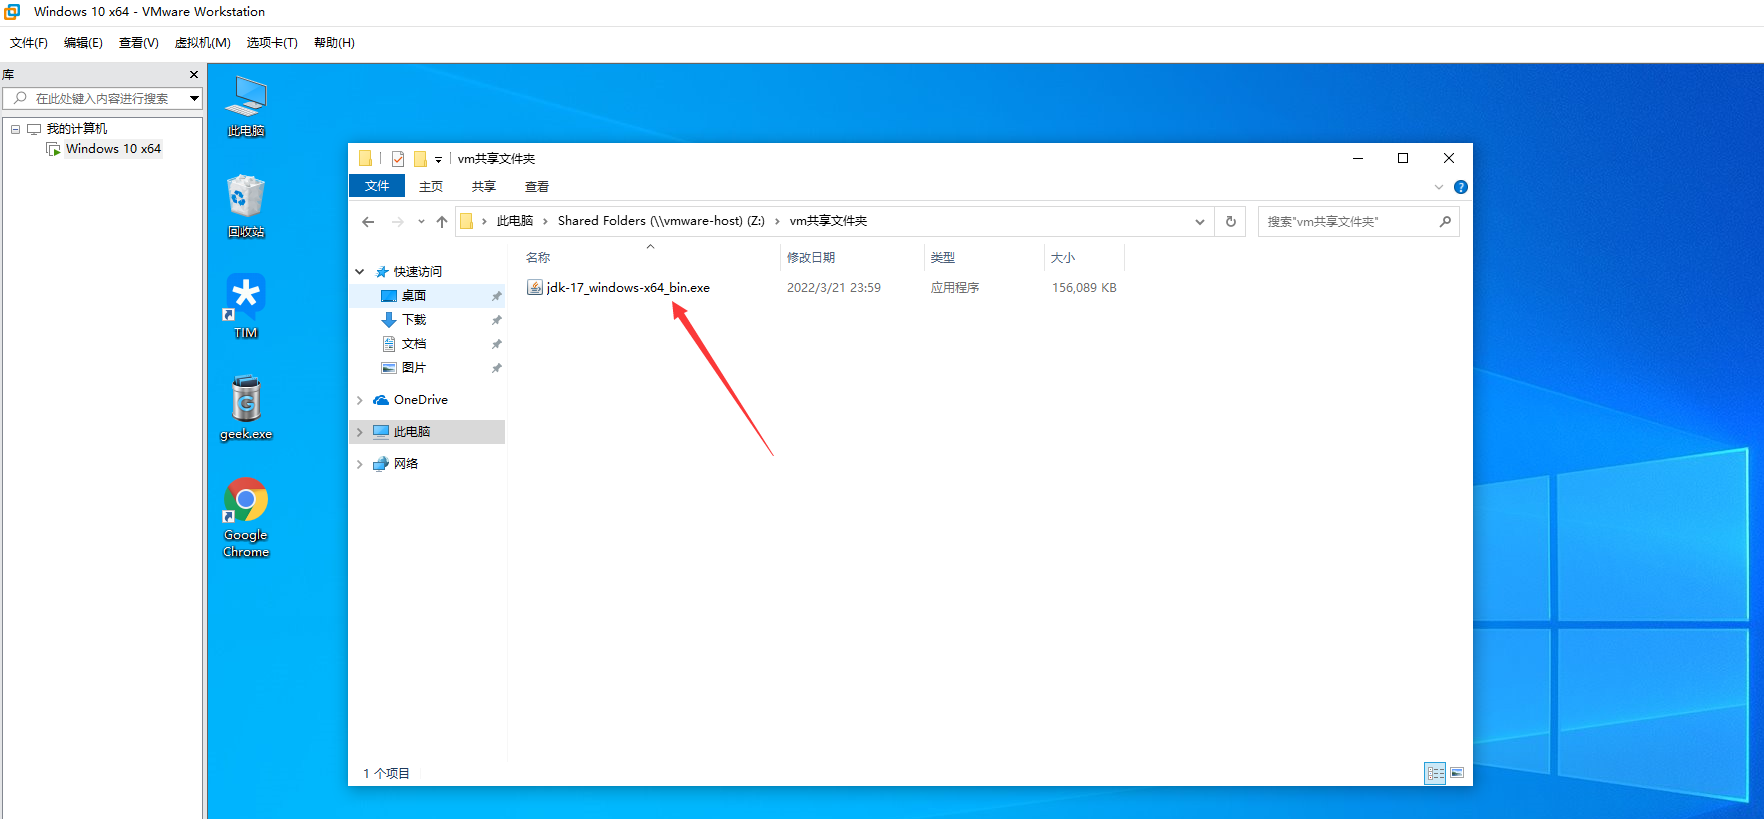
Task: Open the 选项卡(T) VMware menu
Action: pos(272,43)
